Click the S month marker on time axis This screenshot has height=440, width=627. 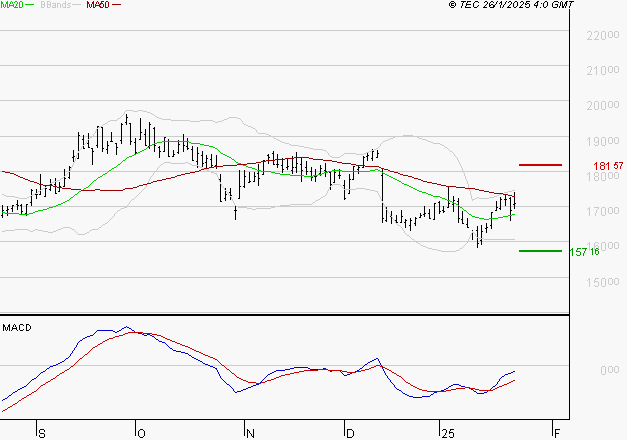pyautogui.click(x=42, y=434)
